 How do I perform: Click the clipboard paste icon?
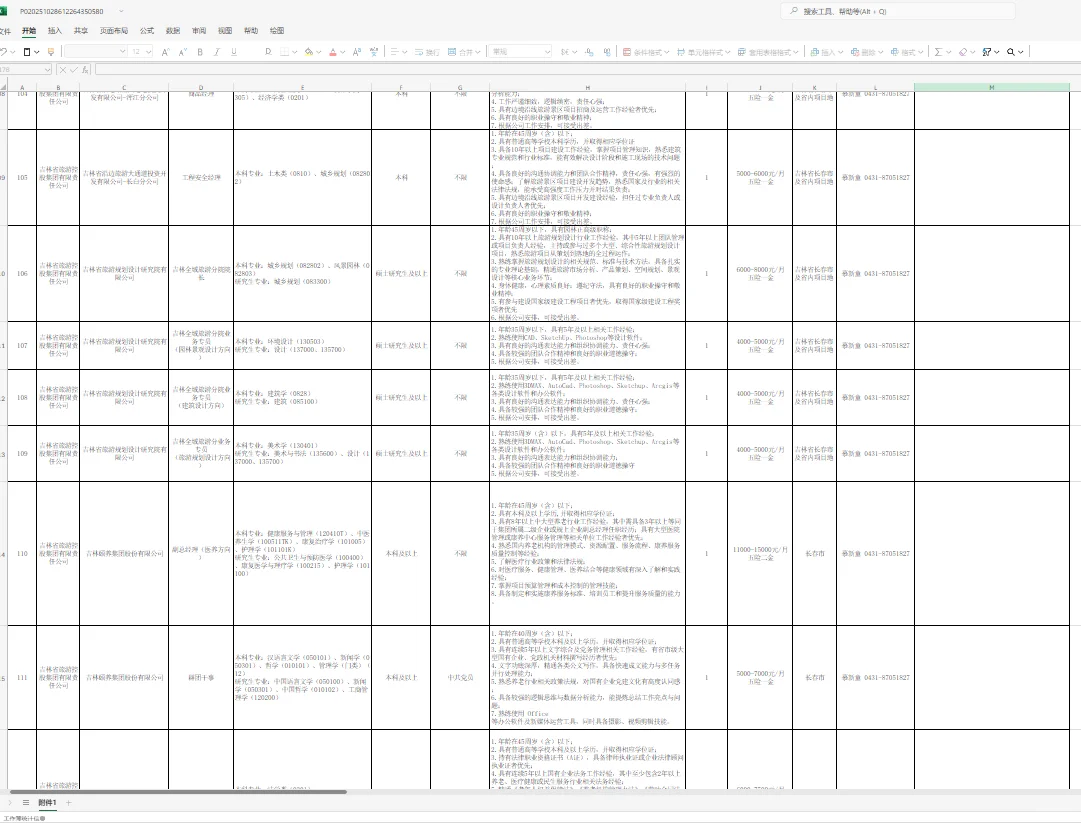(27, 52)
